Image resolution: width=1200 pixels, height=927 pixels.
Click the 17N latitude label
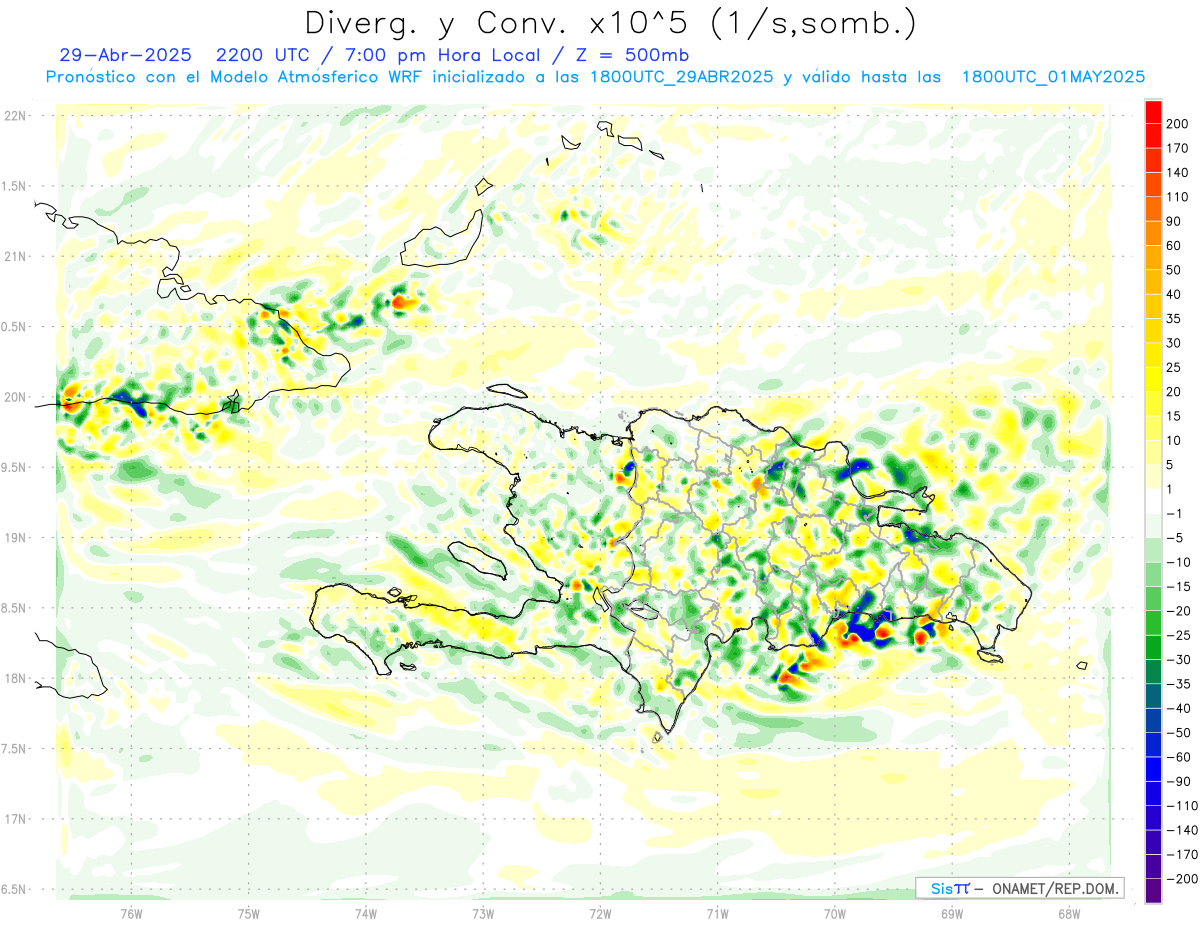(x=13, y=819)
